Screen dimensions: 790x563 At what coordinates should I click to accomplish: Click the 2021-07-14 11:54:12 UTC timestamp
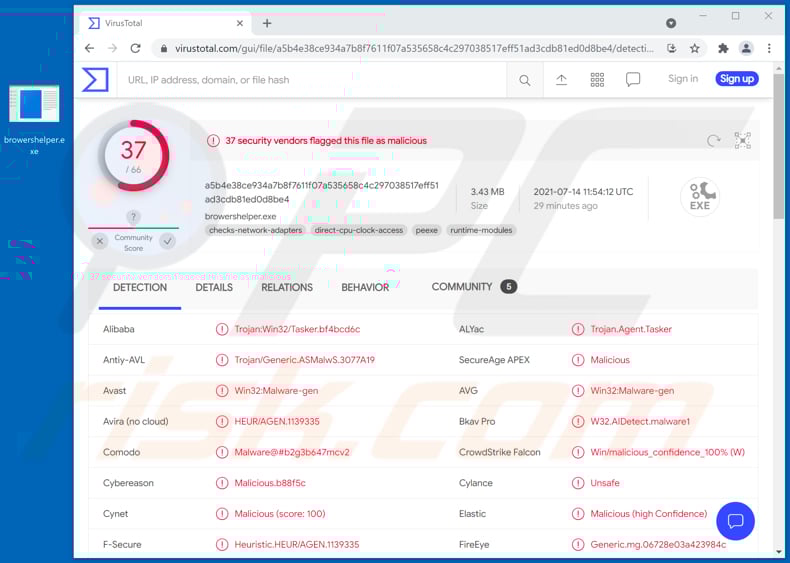click(x=583, y=192)
